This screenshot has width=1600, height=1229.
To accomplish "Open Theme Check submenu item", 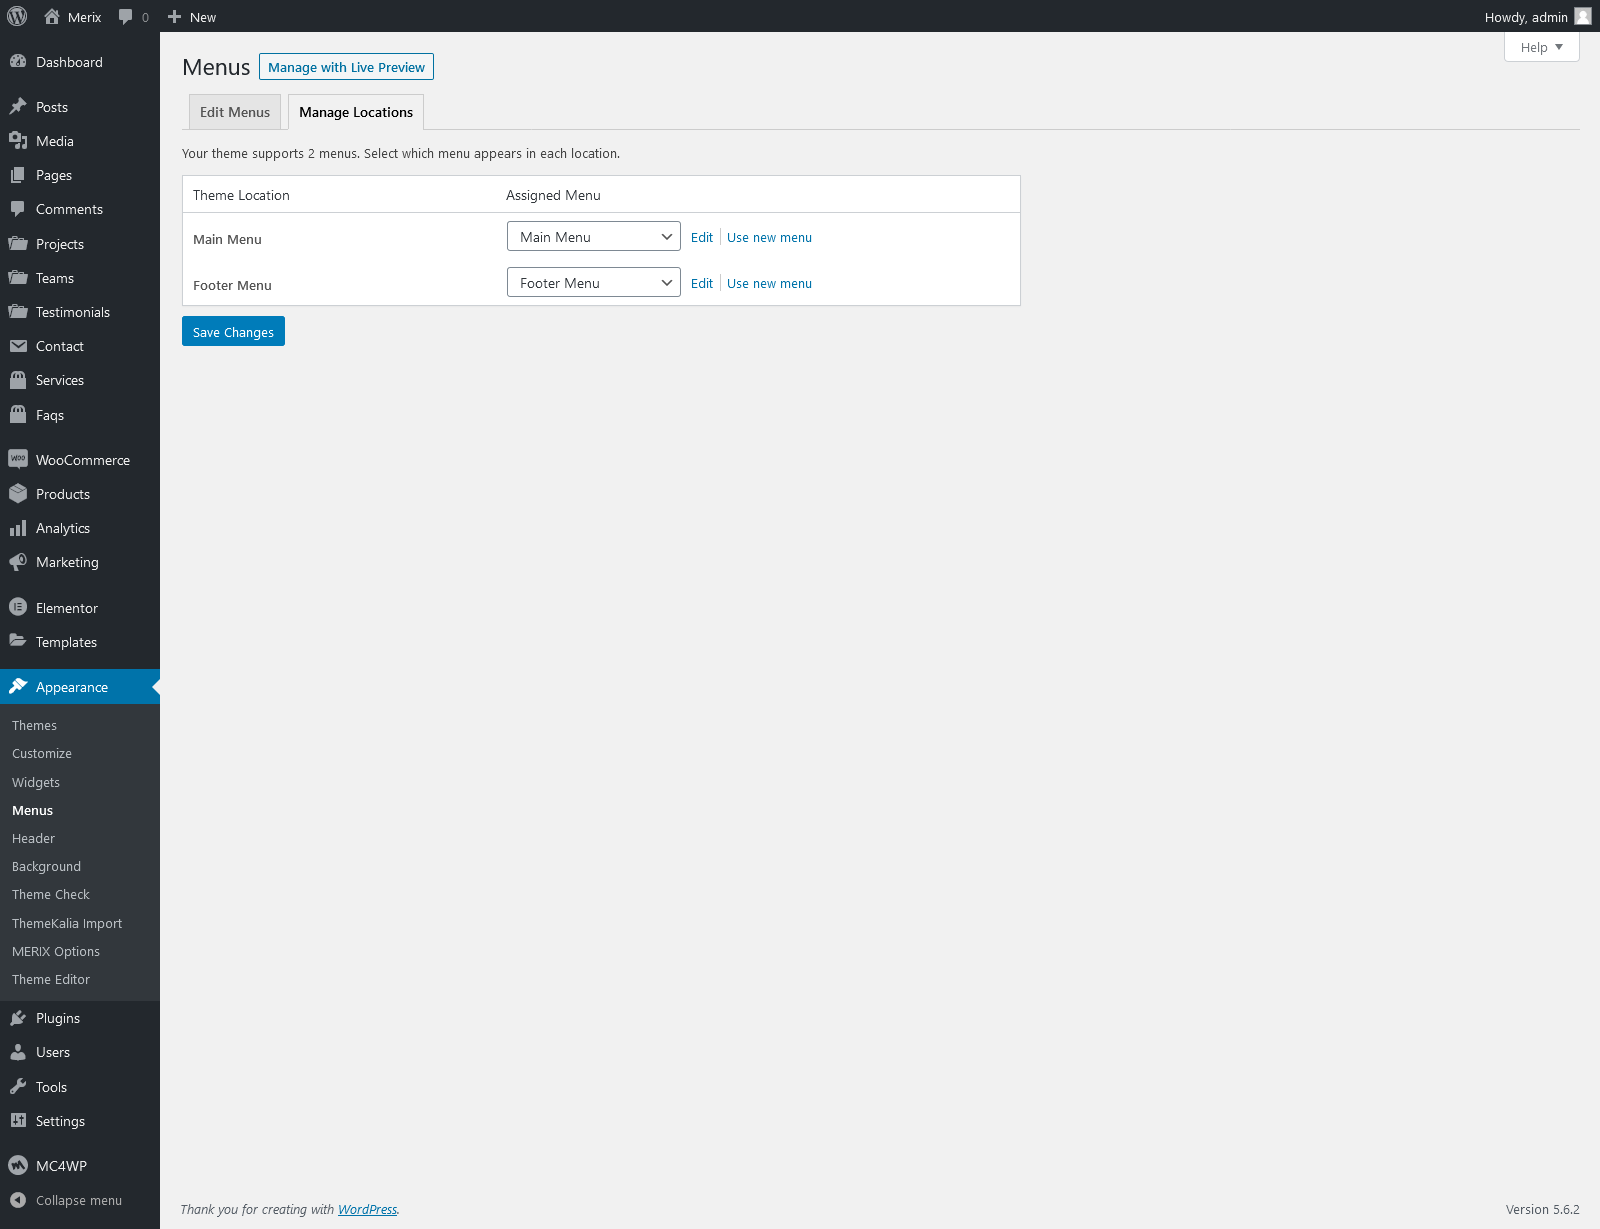I will tap(51, 894).
